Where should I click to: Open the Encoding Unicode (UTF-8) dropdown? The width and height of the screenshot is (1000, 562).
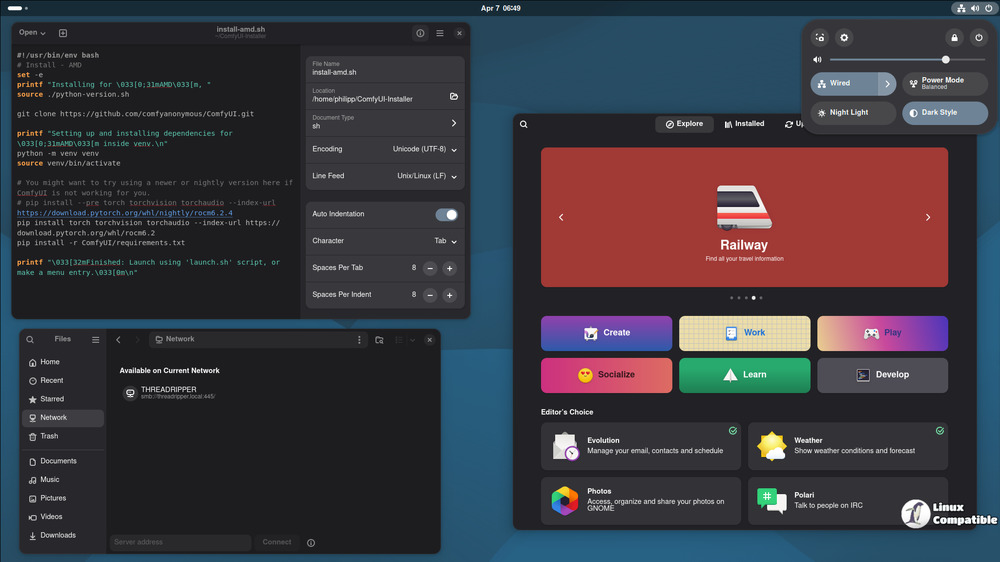[425, 149]
